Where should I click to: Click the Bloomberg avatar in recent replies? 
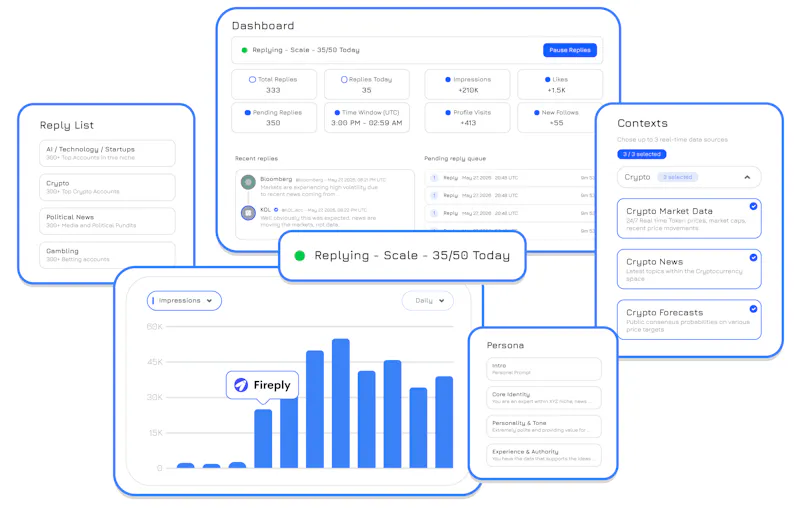[248, 182]
